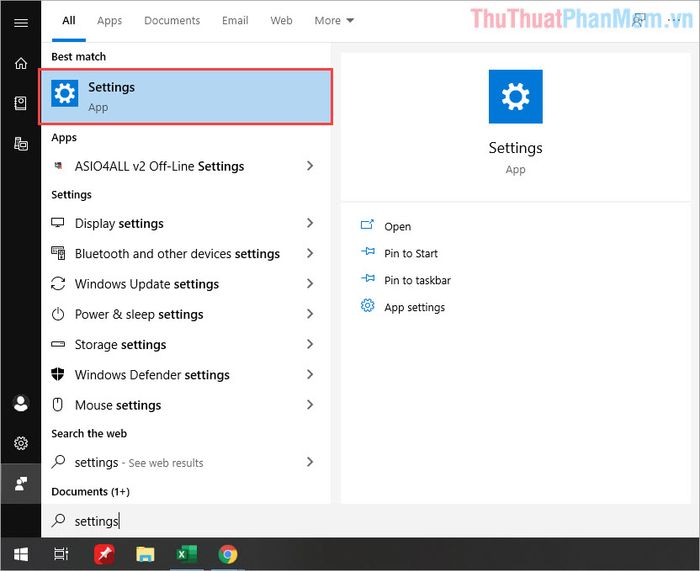Screen dimensions: 700x571
Task: Open the red pin app on the taskbar
Action: pyautogui.click(x=104, y=554)
